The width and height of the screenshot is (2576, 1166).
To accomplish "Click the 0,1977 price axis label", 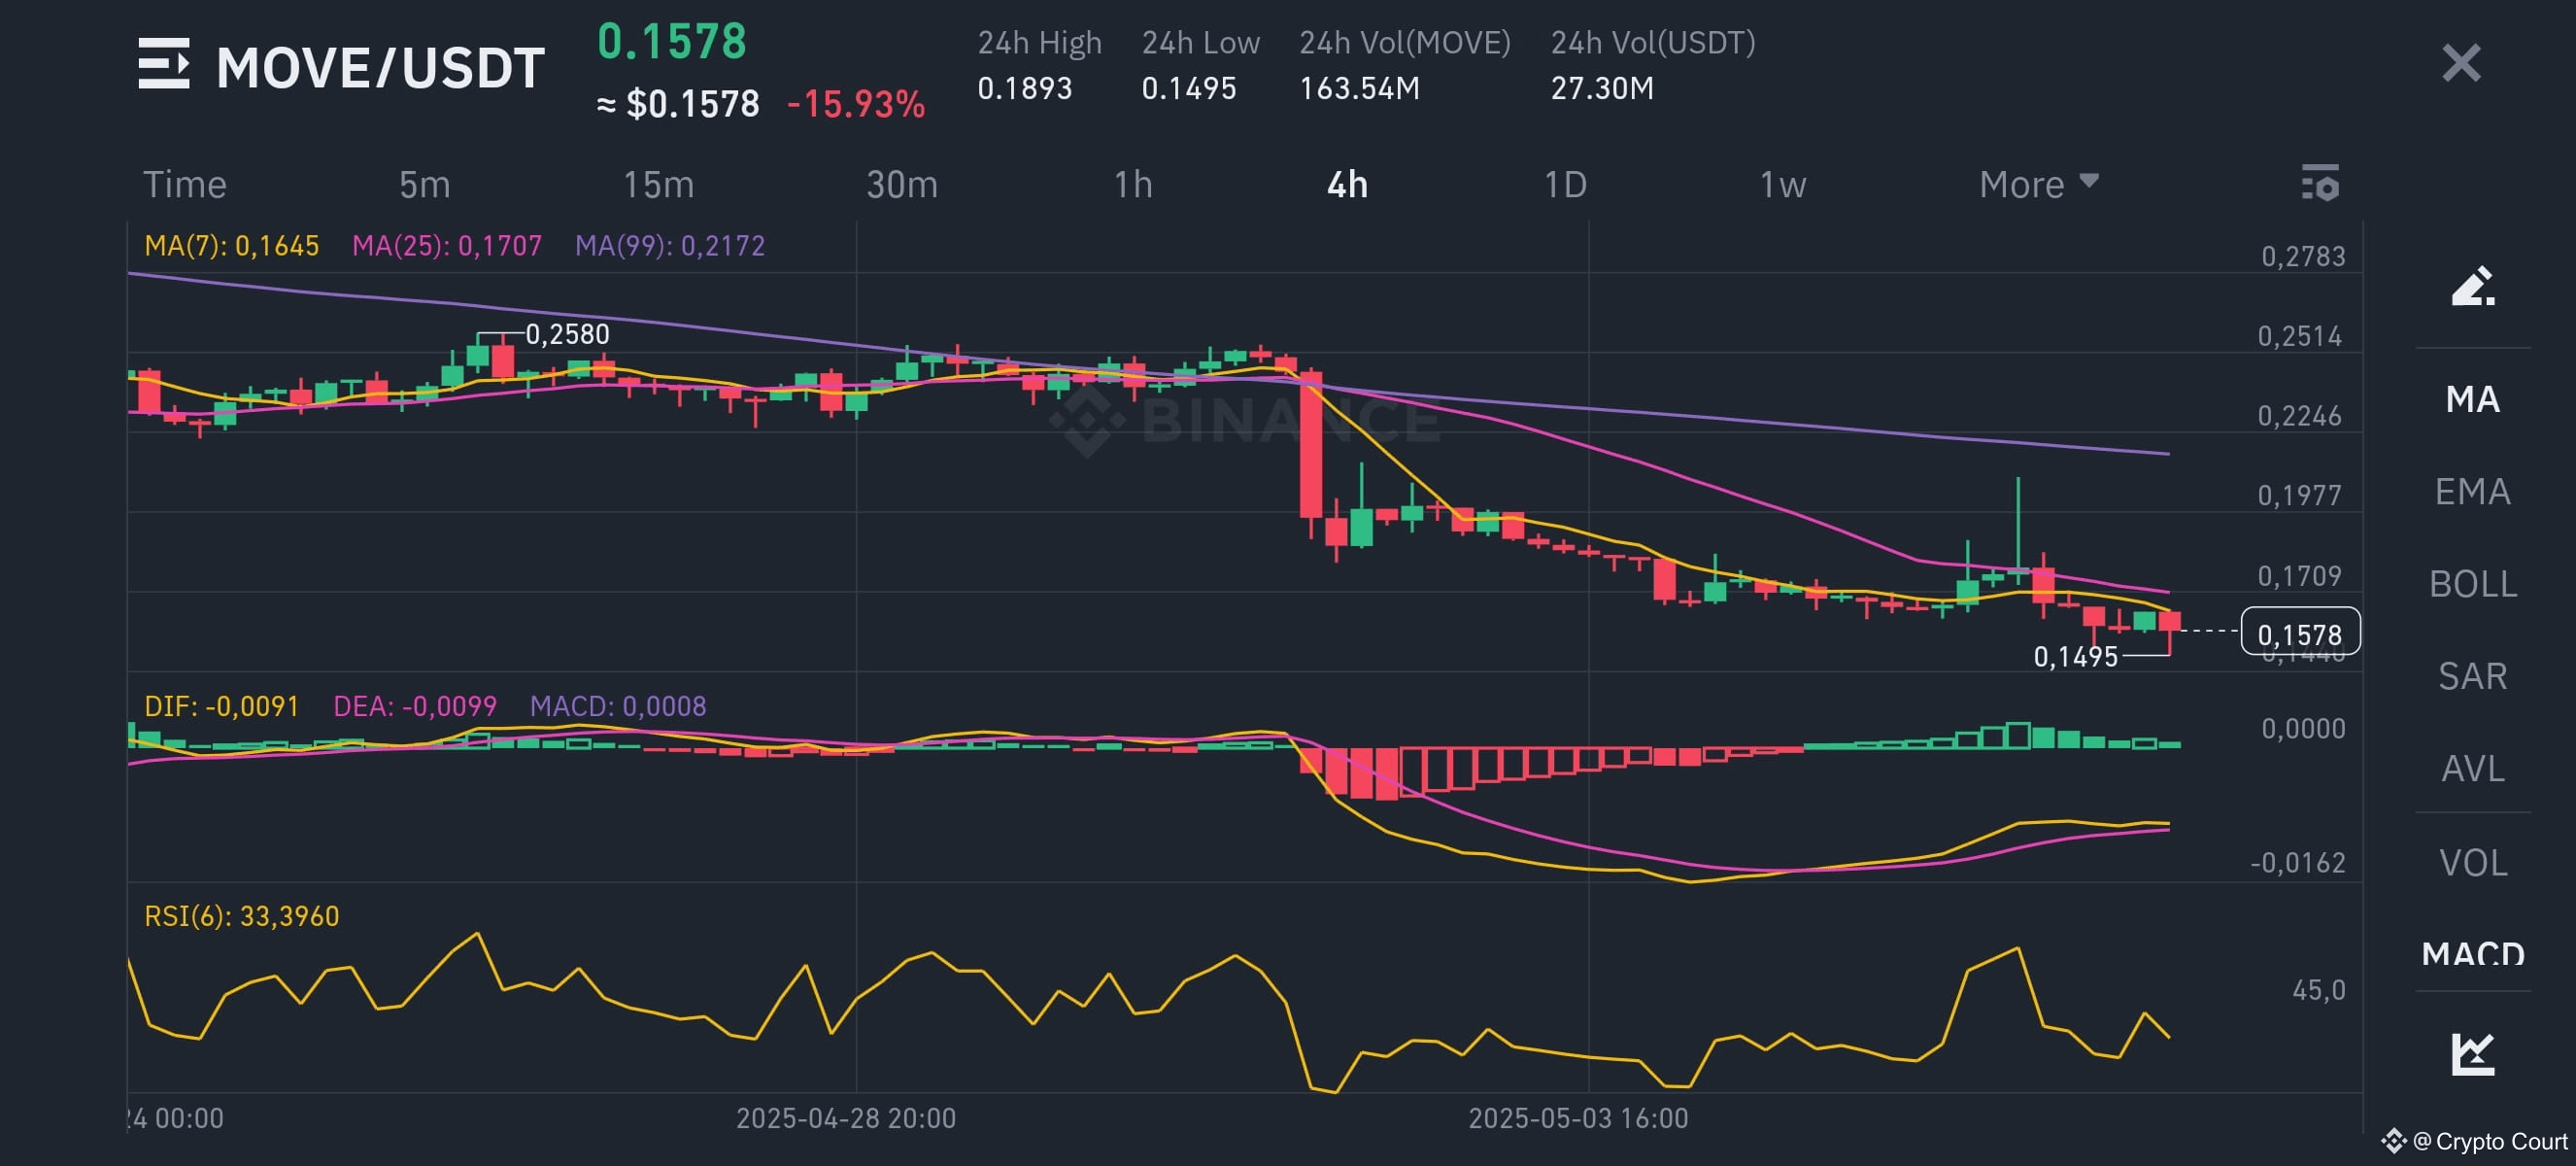I will (x=2299, y=495).
